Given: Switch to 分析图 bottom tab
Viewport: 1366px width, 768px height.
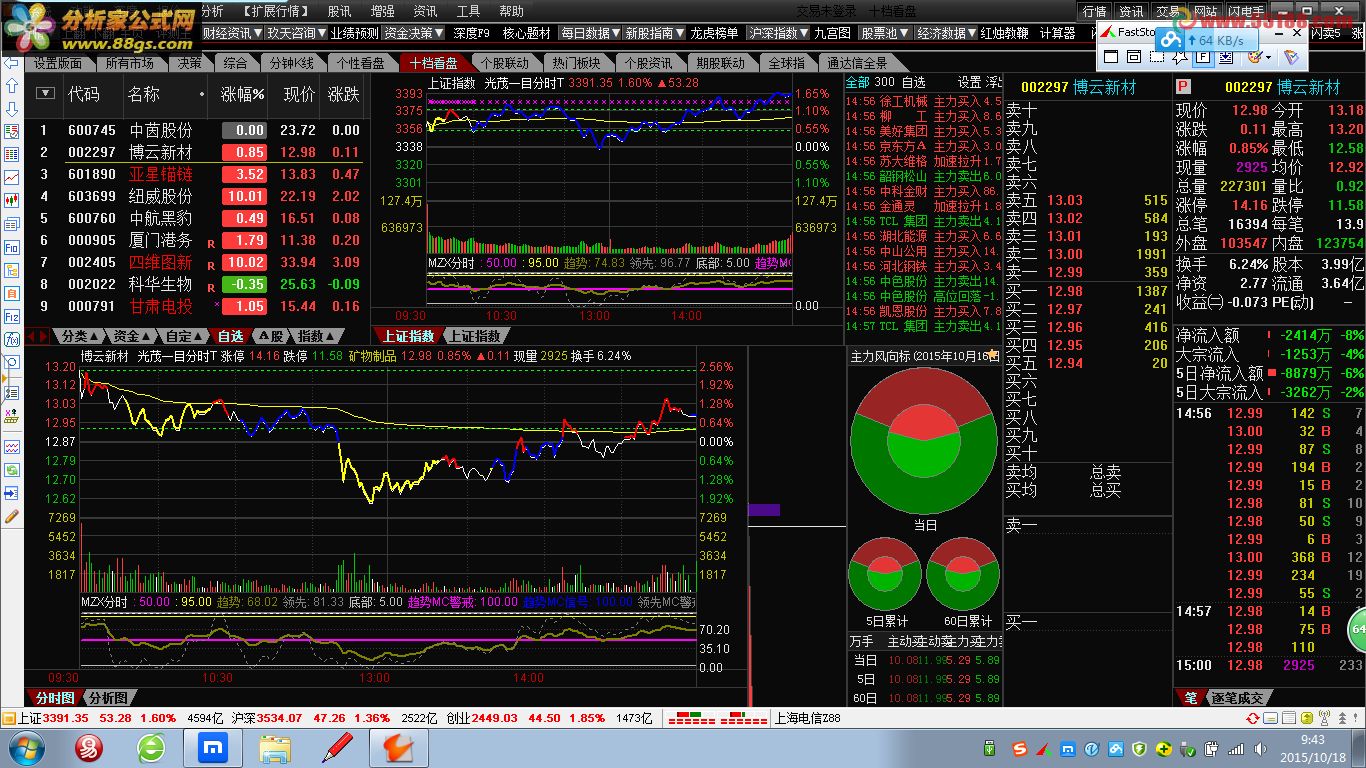Looking at the screenshot, I should click(x=107, y=698).
